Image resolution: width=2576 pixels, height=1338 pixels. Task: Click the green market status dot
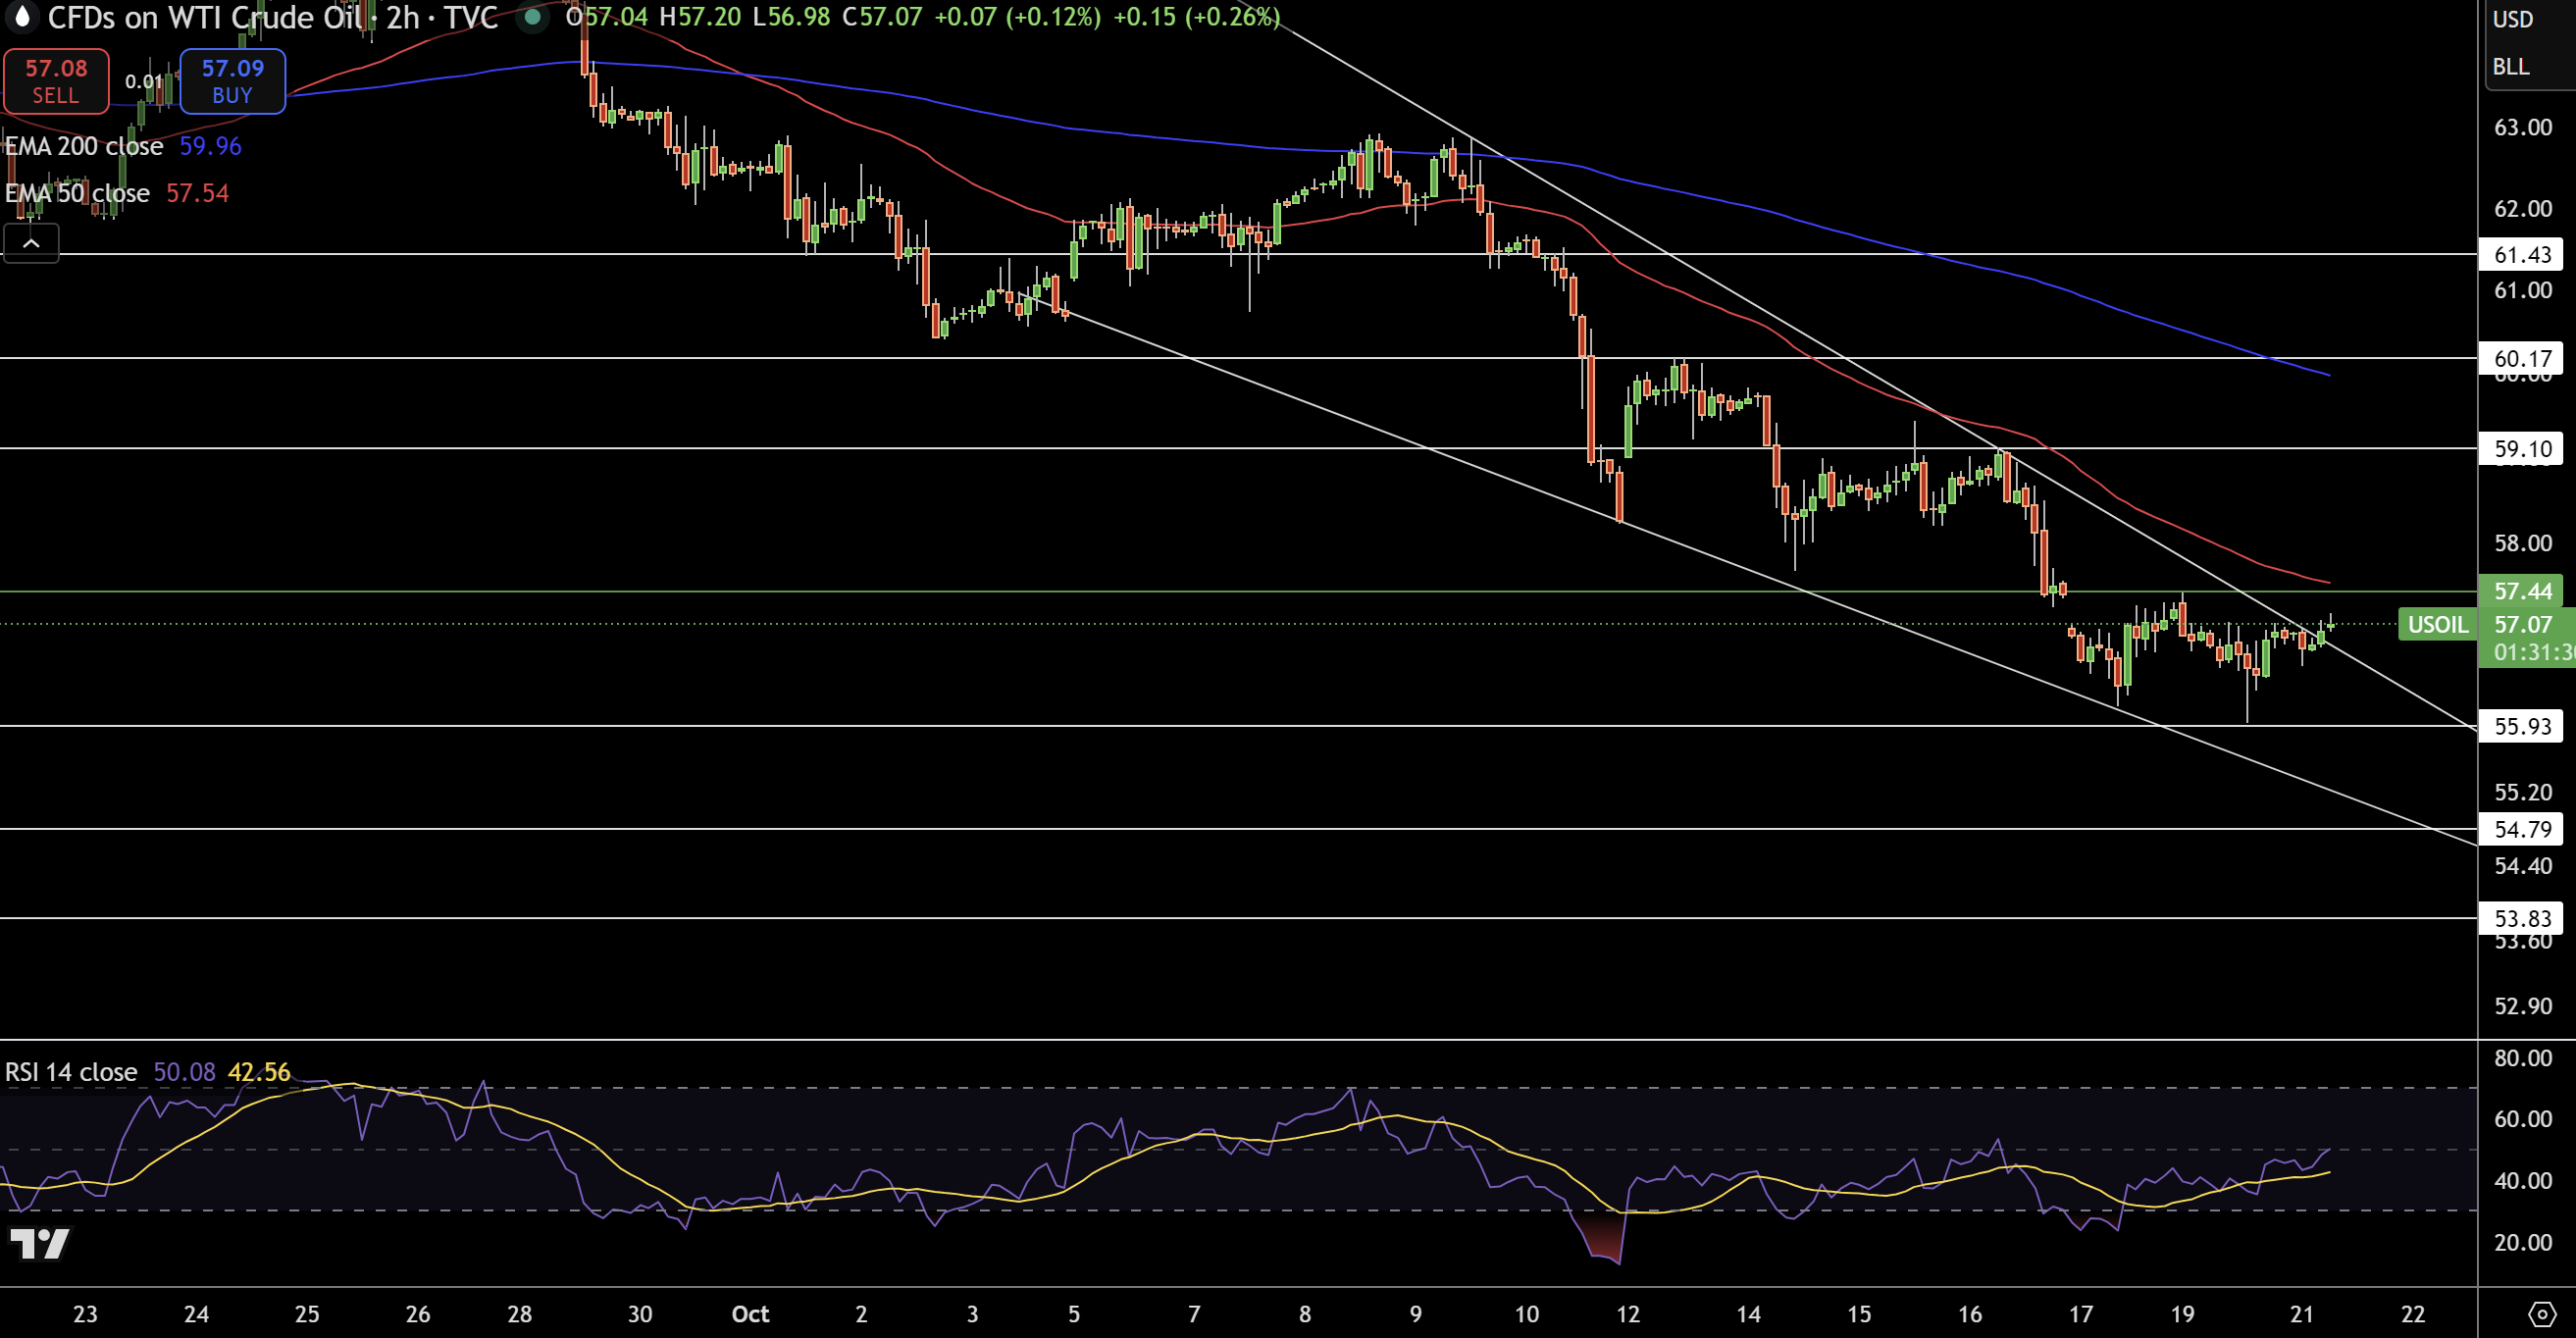533,17
